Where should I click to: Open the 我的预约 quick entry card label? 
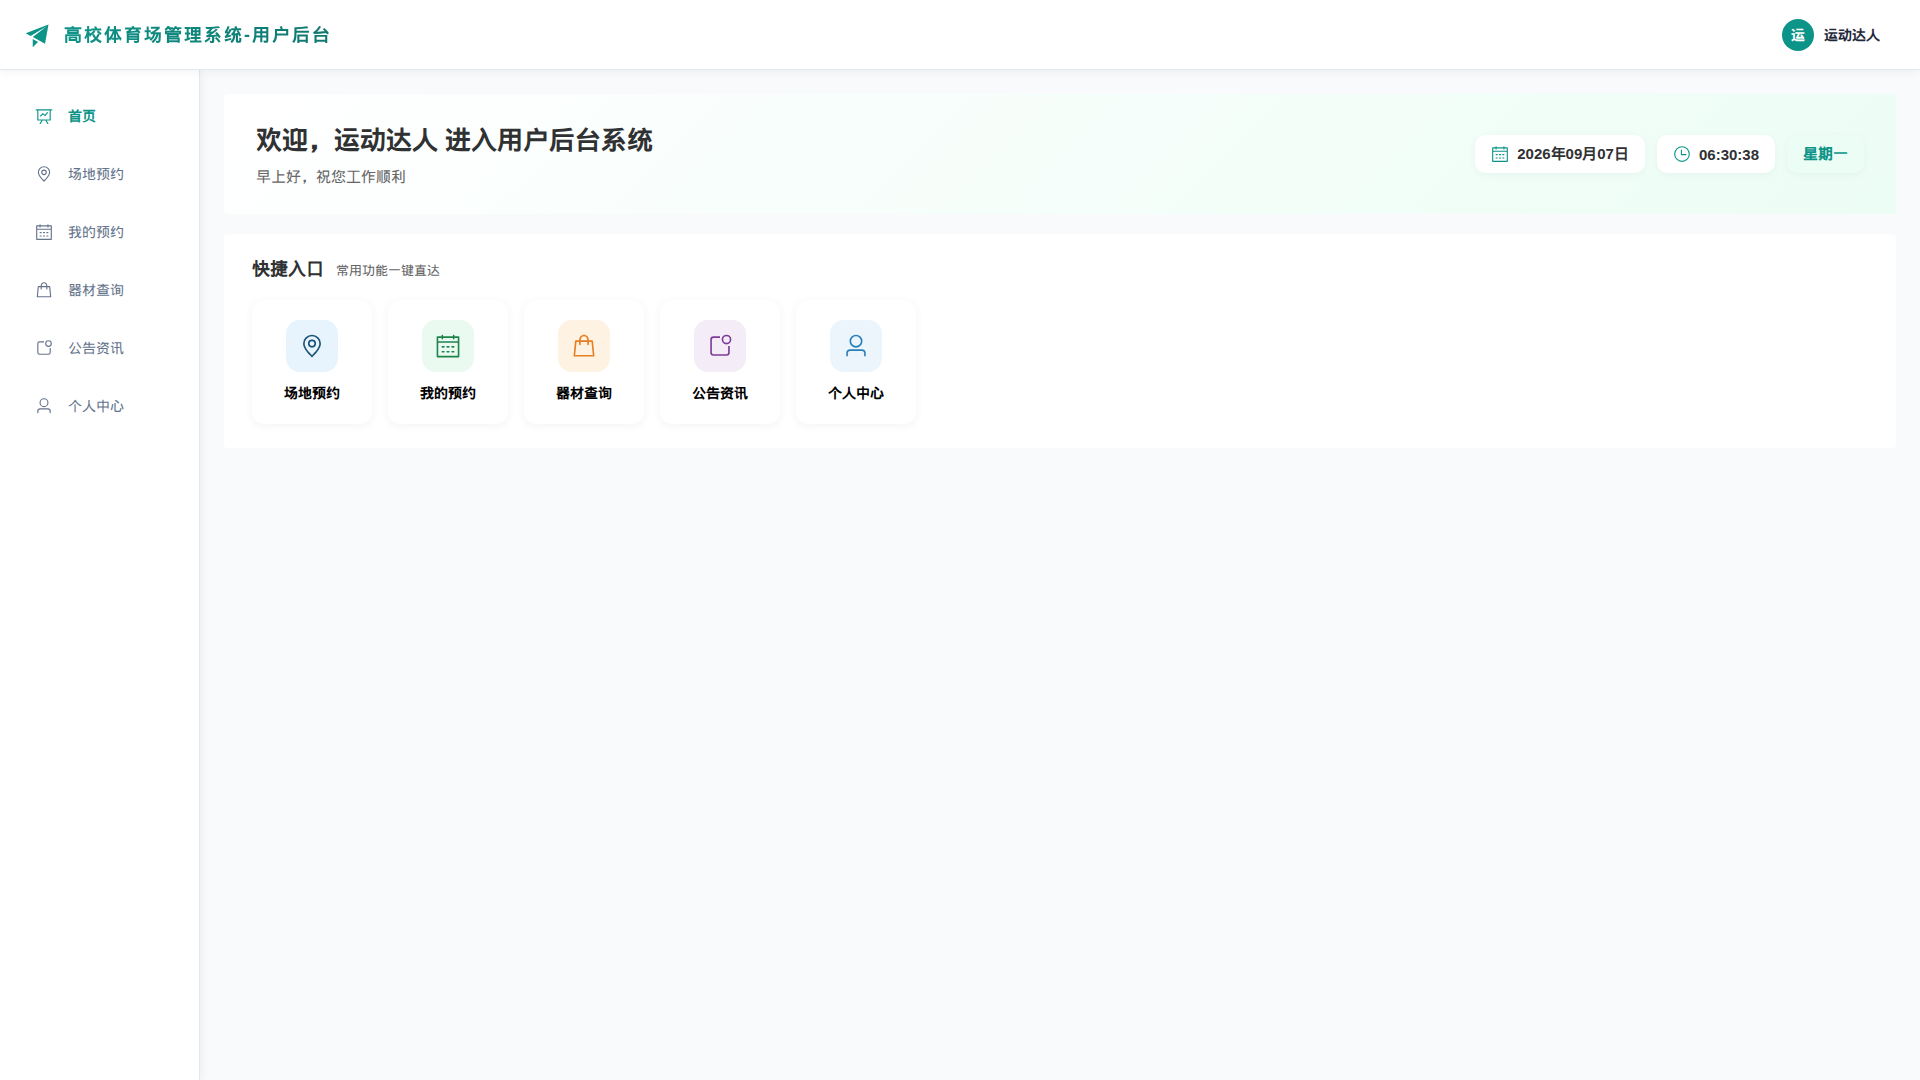click(x=448, y=393)
